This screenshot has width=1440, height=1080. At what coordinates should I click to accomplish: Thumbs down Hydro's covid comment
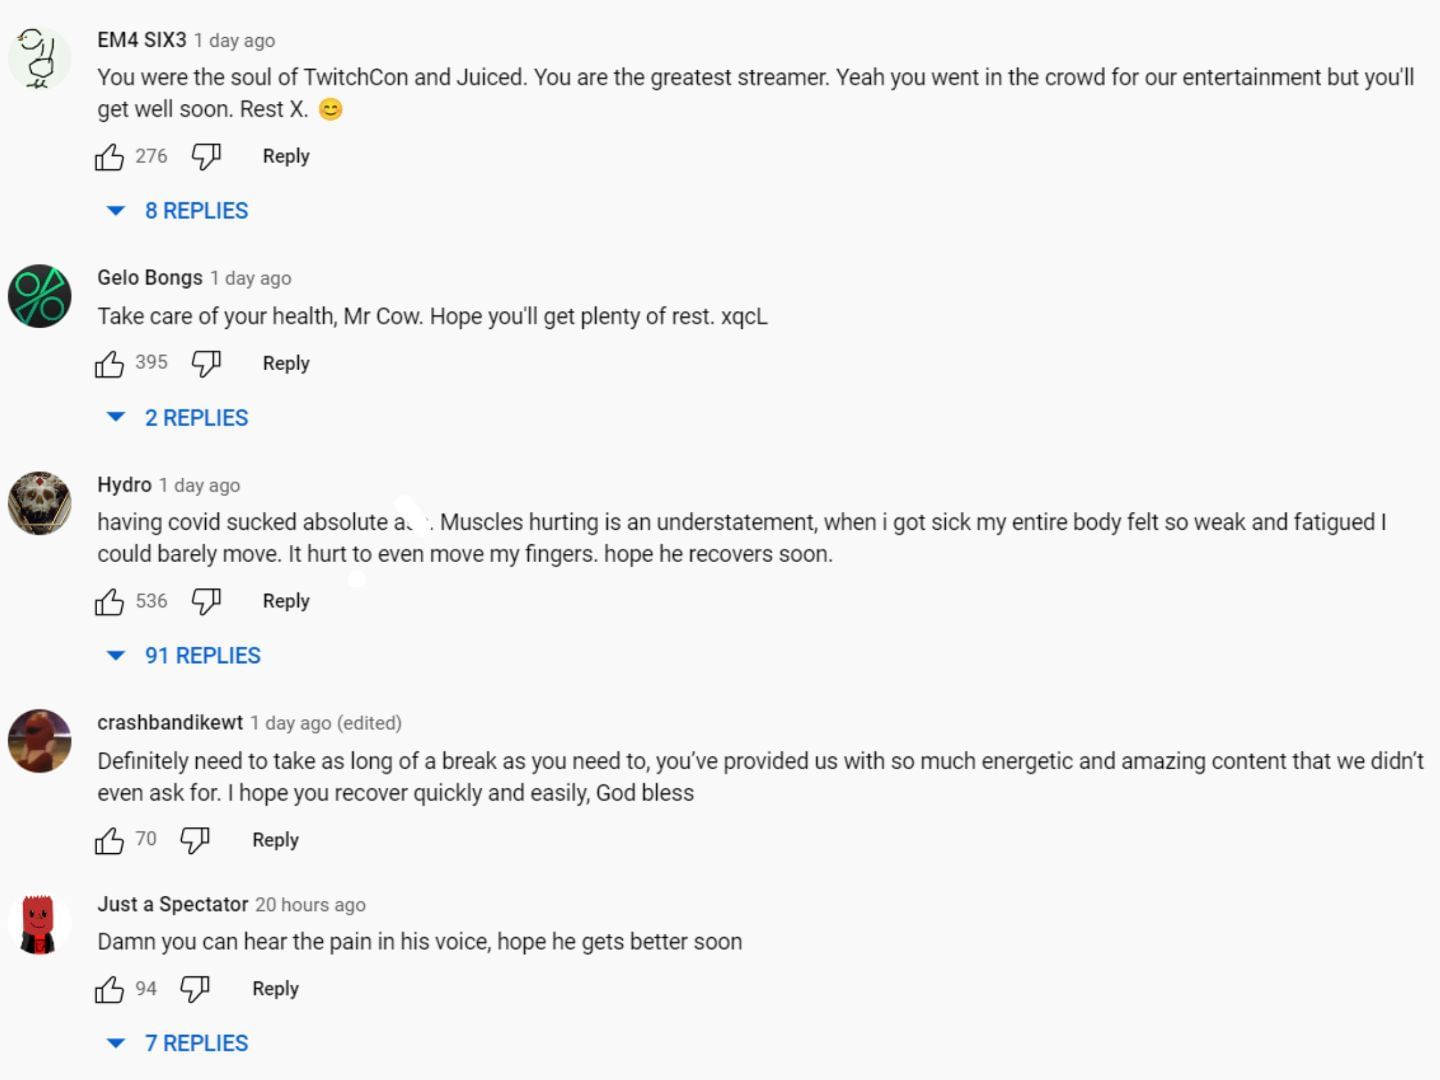pos(206,602)
